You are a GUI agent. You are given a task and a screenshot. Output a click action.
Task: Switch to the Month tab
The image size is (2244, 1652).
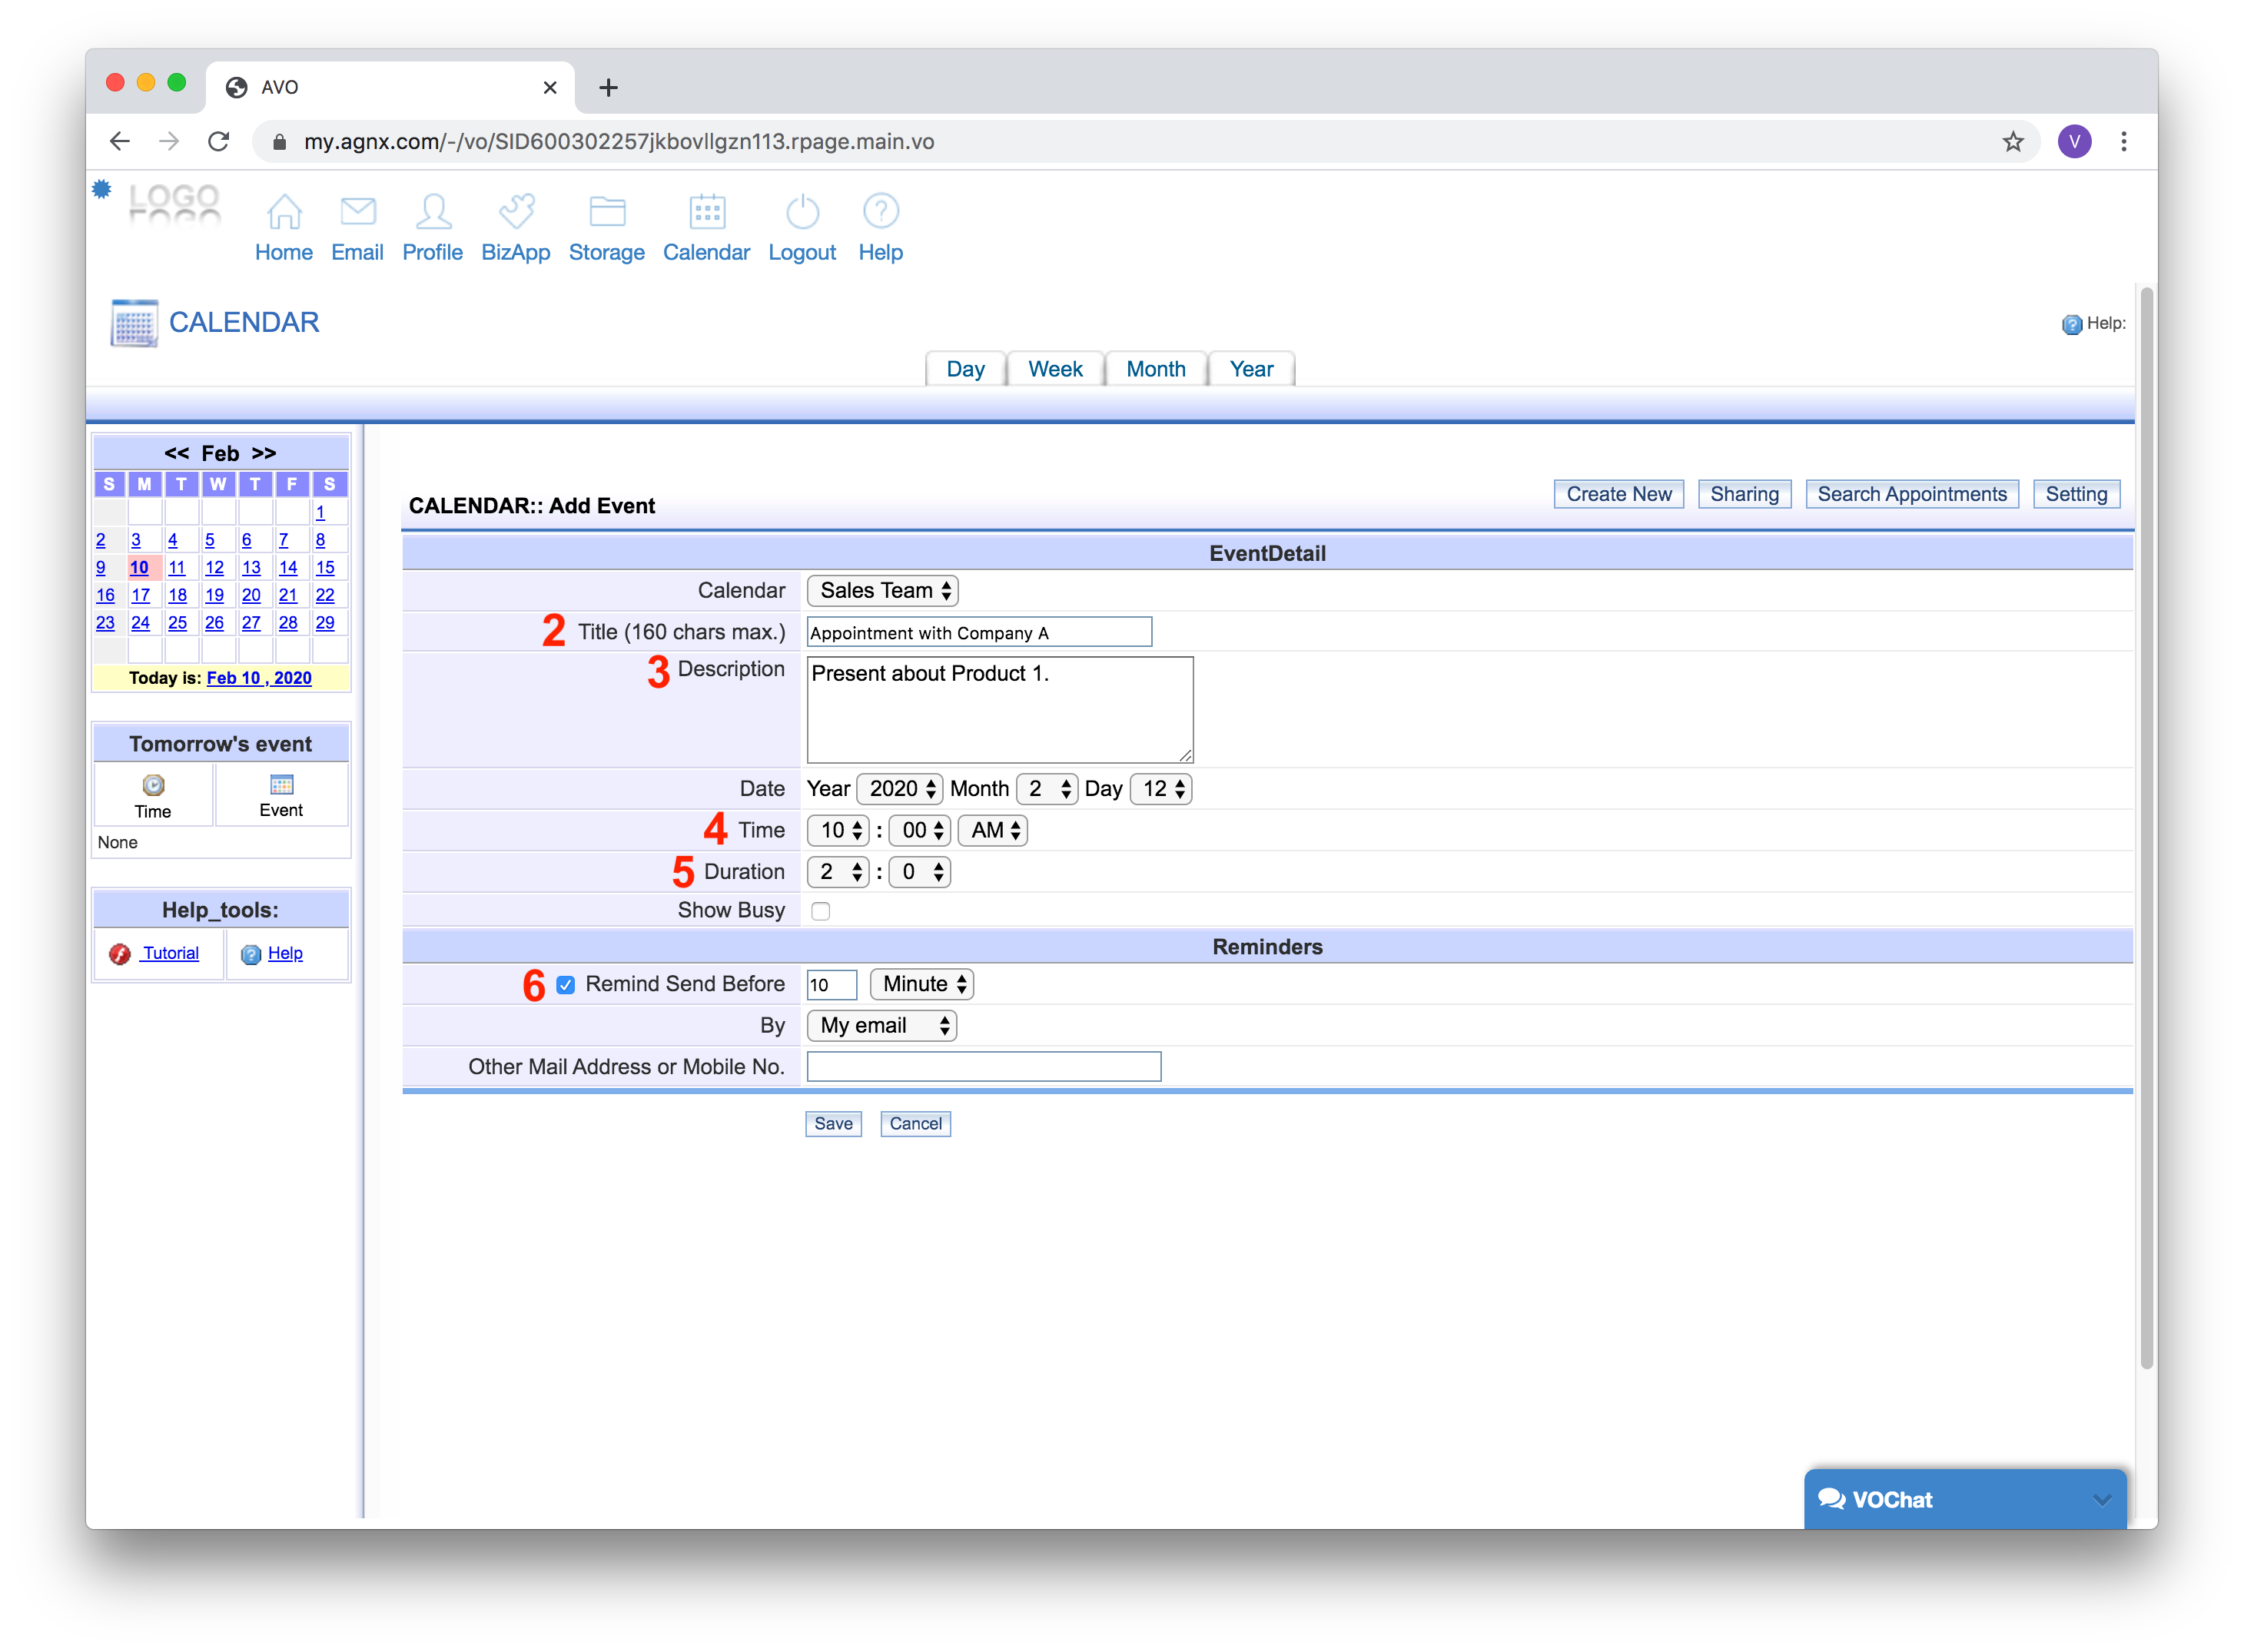pos(1155,369)
